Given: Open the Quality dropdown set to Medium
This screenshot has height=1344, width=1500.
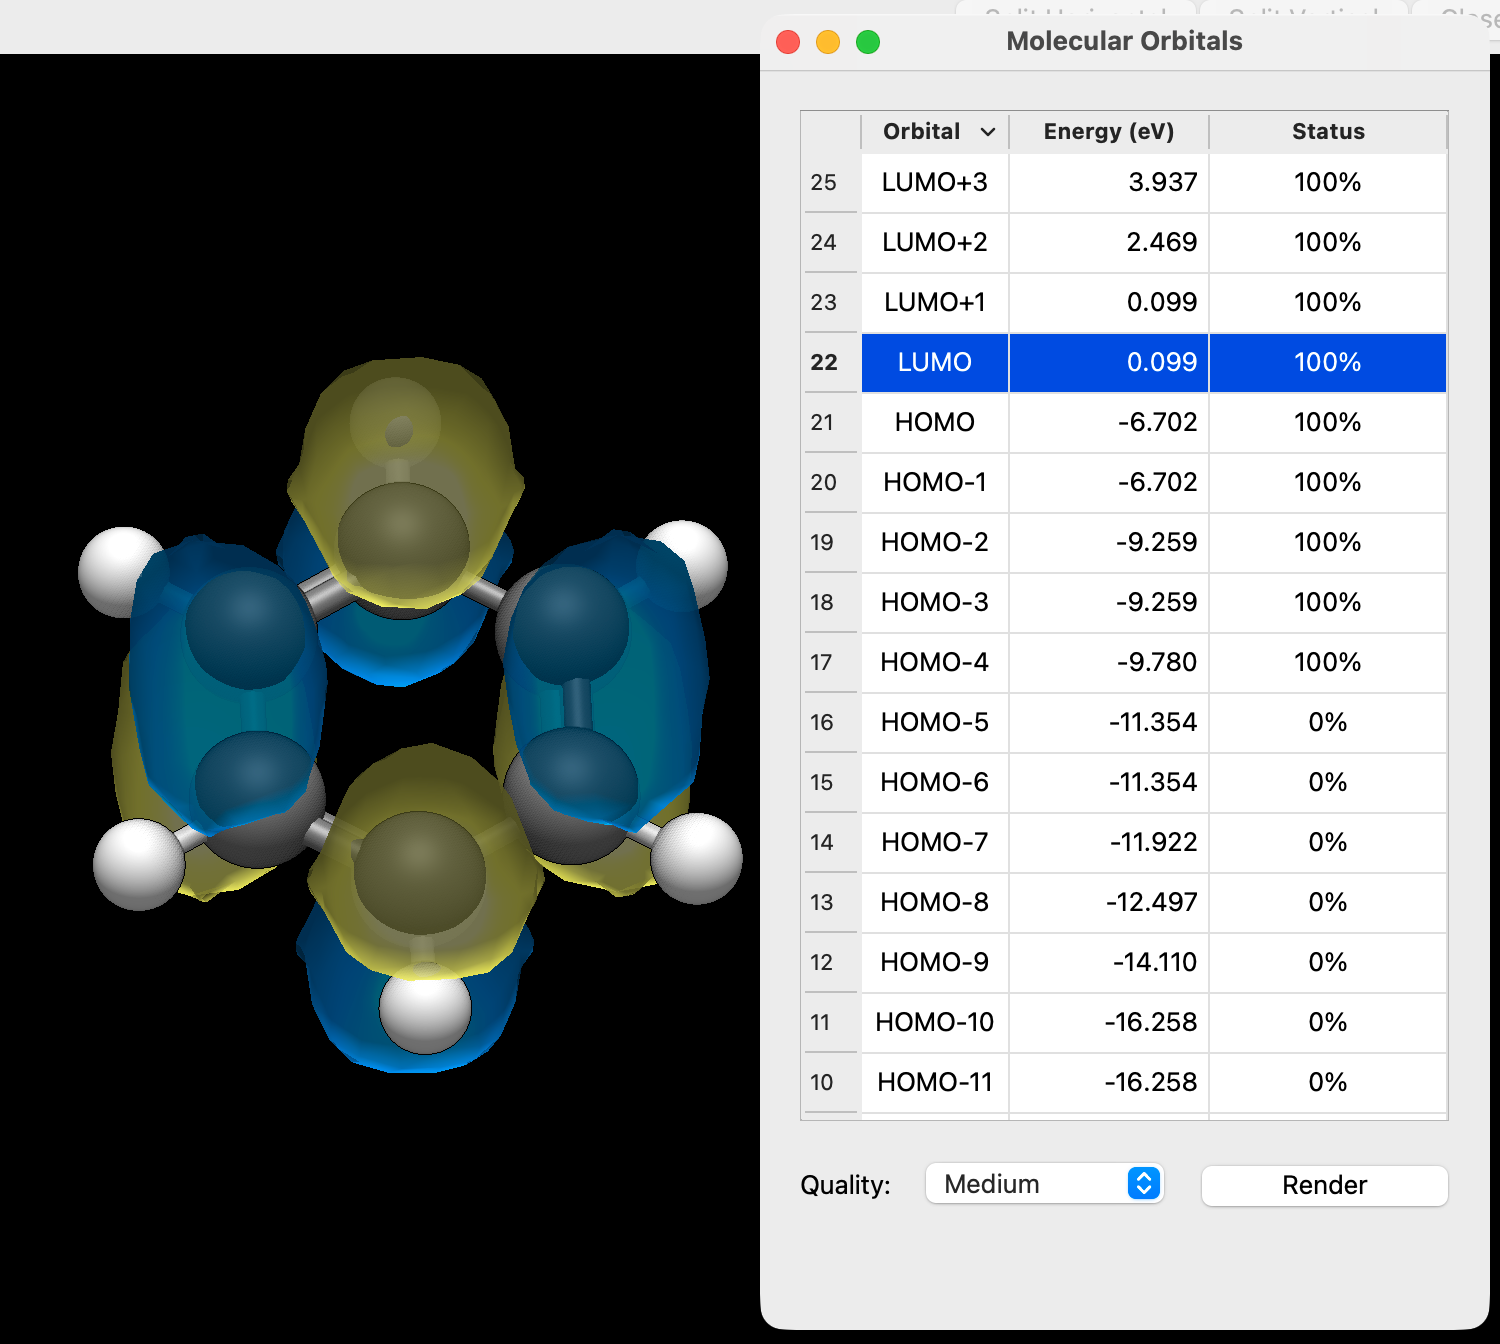Looking at the screenshot, I should pos(1044,1184).
